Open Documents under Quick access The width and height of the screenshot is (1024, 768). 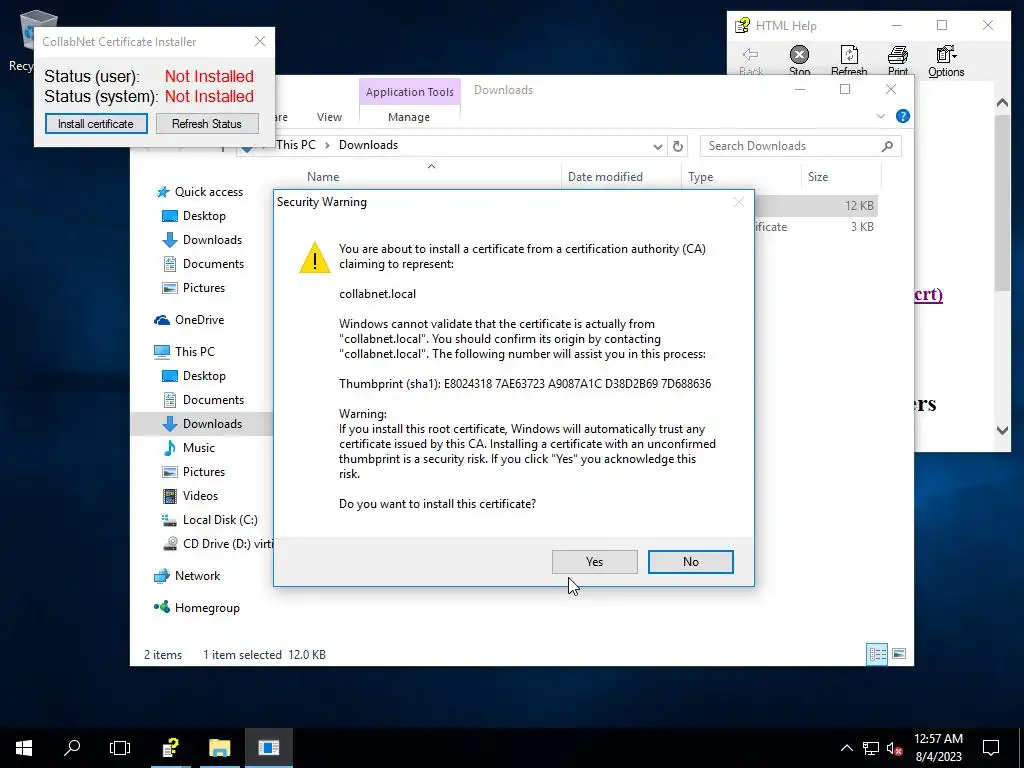click(x=203, y=264)
